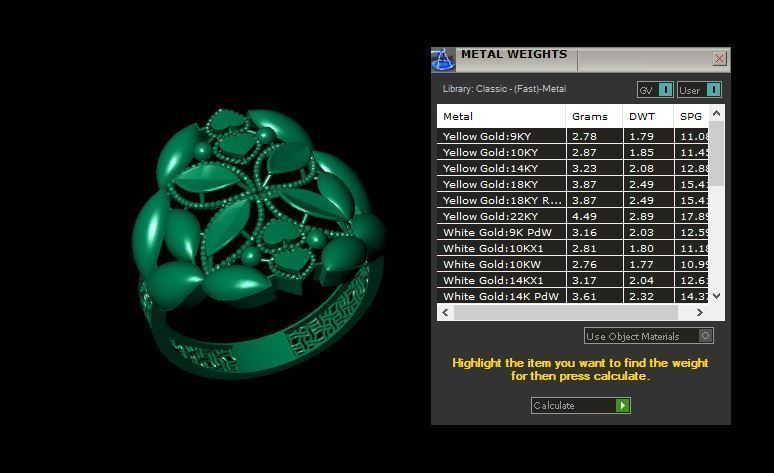The height and width of the screenshot is (473, 774).
Task: Click the Library: Classic - (Fast)-Metal label
Action: (504, 89)
